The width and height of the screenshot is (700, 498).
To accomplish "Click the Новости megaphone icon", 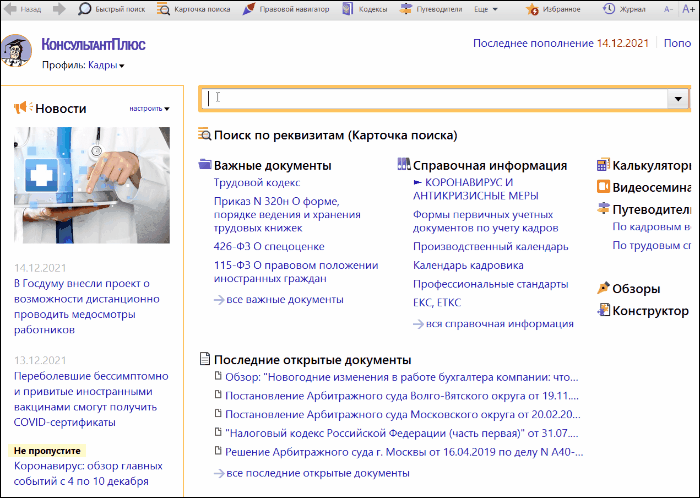I will (x=23, y=108).
